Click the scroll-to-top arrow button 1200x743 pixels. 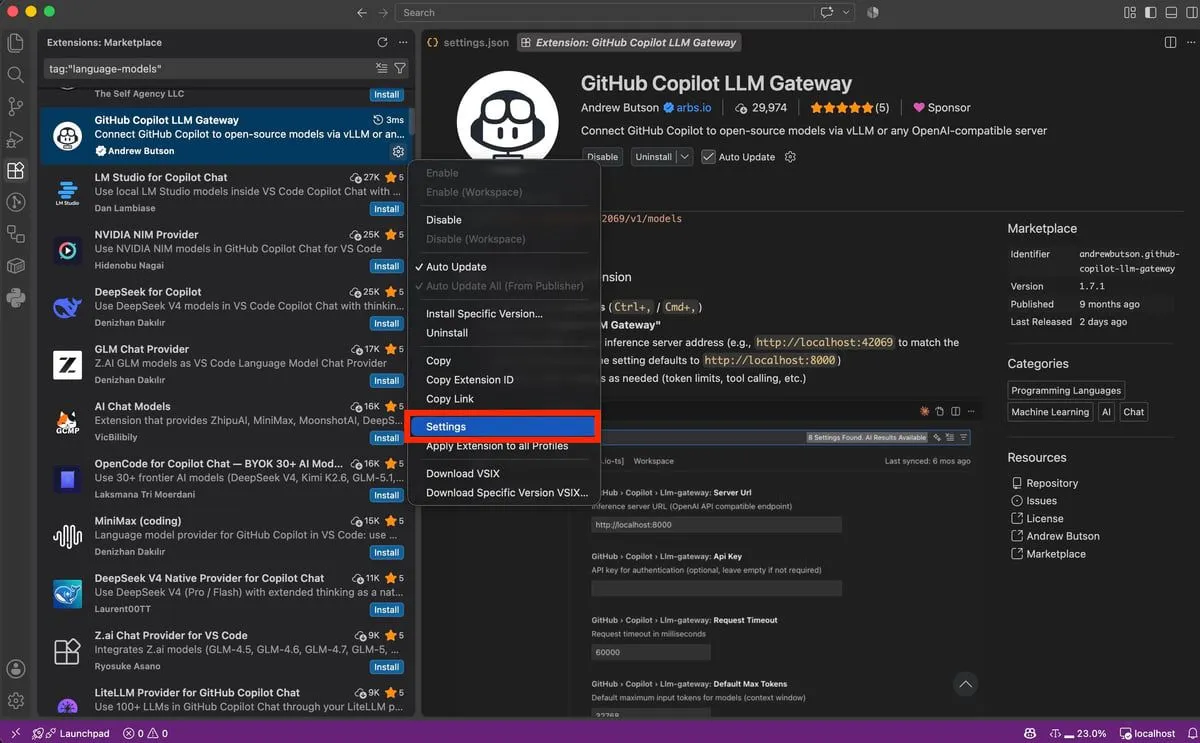tap(965, 685)
